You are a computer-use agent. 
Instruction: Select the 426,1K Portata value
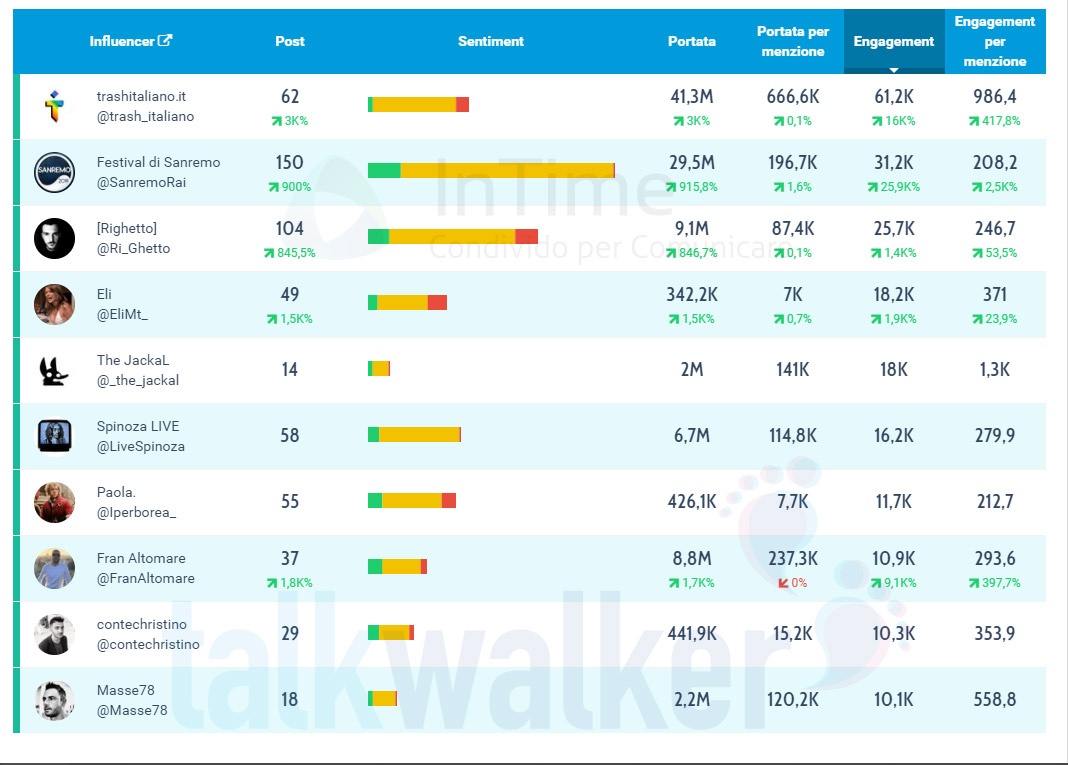pos(691,501)
